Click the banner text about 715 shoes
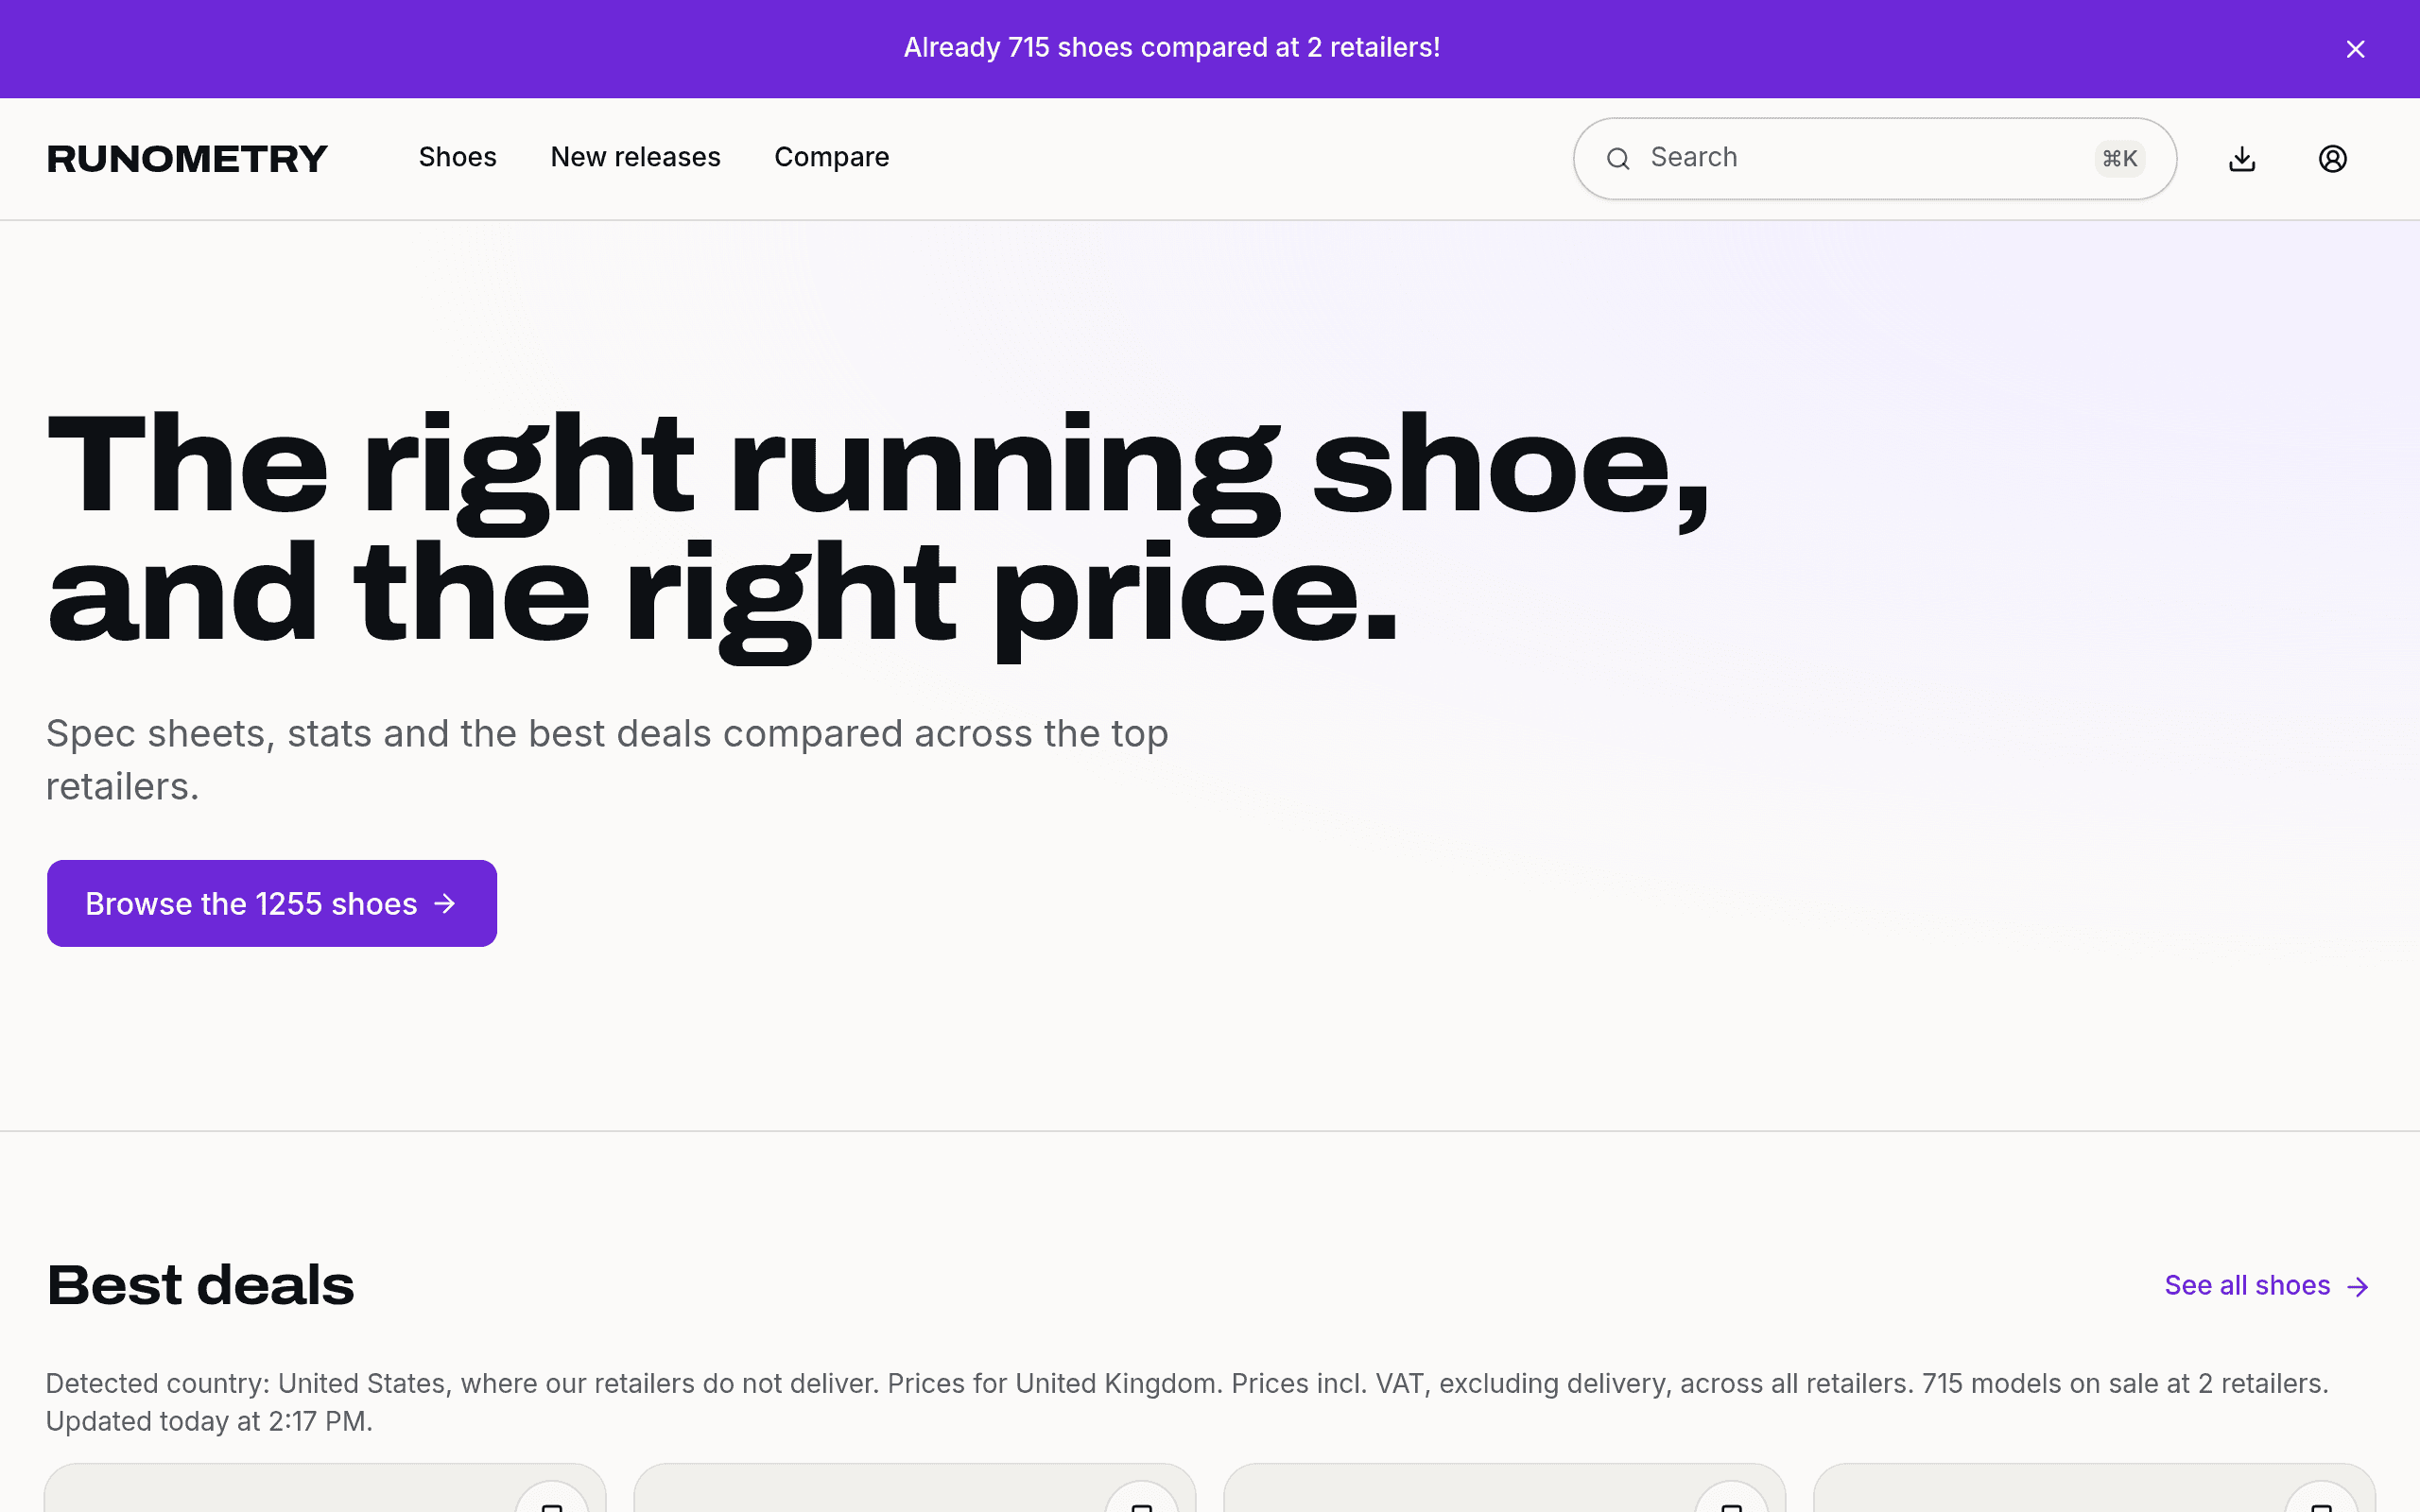Screen dimensions: 2420x1512 coord(1171,48)
